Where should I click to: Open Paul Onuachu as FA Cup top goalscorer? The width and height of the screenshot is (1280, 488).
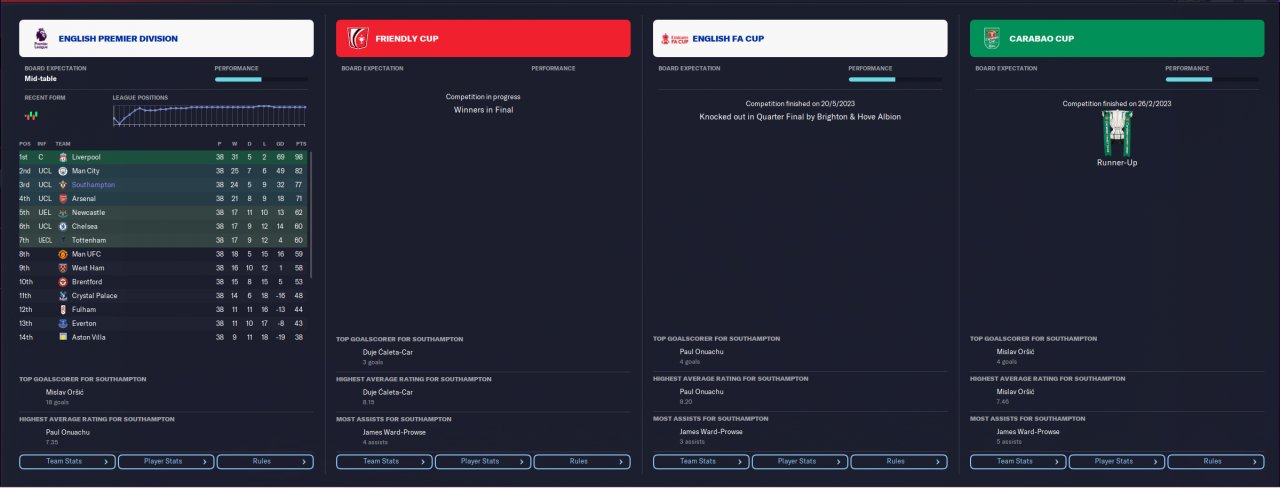click(x=702, y=353)
